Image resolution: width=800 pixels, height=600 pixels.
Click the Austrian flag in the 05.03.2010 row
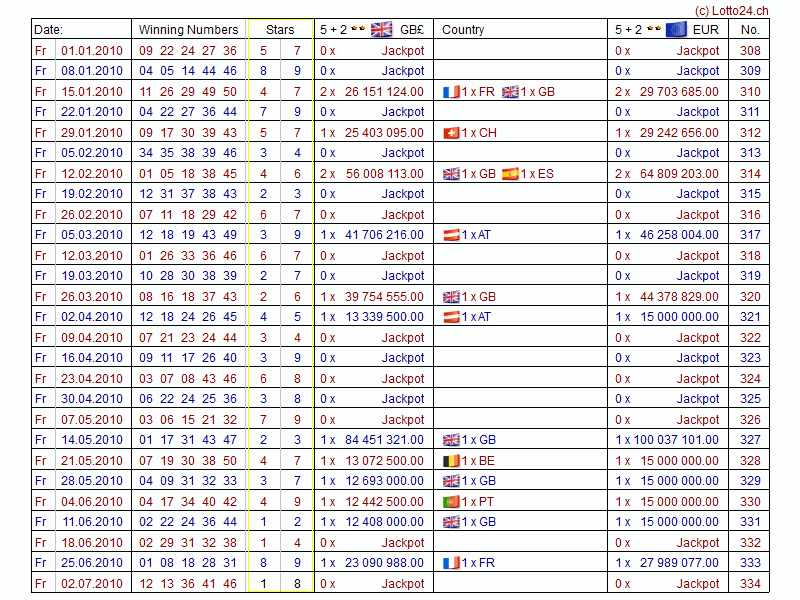[x=451, y=235]
